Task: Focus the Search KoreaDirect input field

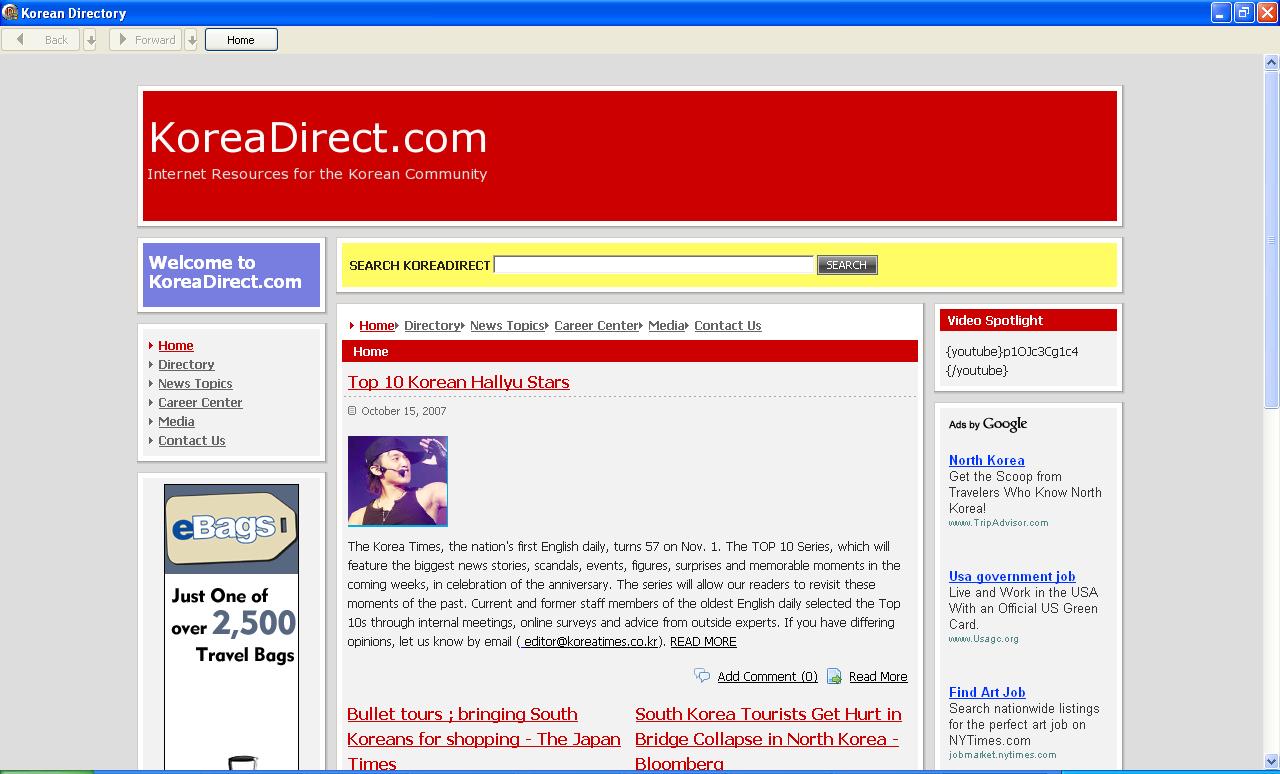Action: pyautogui.click(x=654, y=265)
